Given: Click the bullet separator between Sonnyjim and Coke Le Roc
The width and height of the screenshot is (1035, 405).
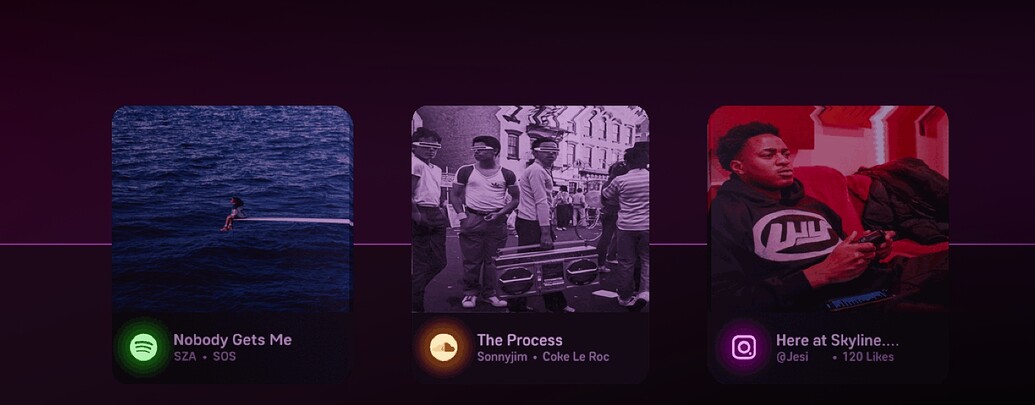Looking at the screenshot, I should (x=535, y=358).
